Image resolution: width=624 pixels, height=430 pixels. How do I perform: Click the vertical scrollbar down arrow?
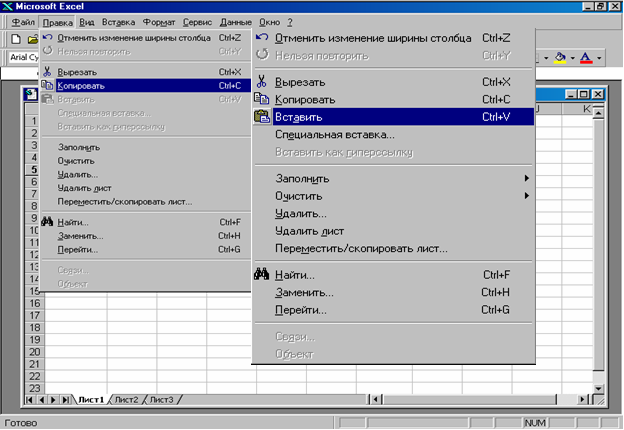(598, 389)
